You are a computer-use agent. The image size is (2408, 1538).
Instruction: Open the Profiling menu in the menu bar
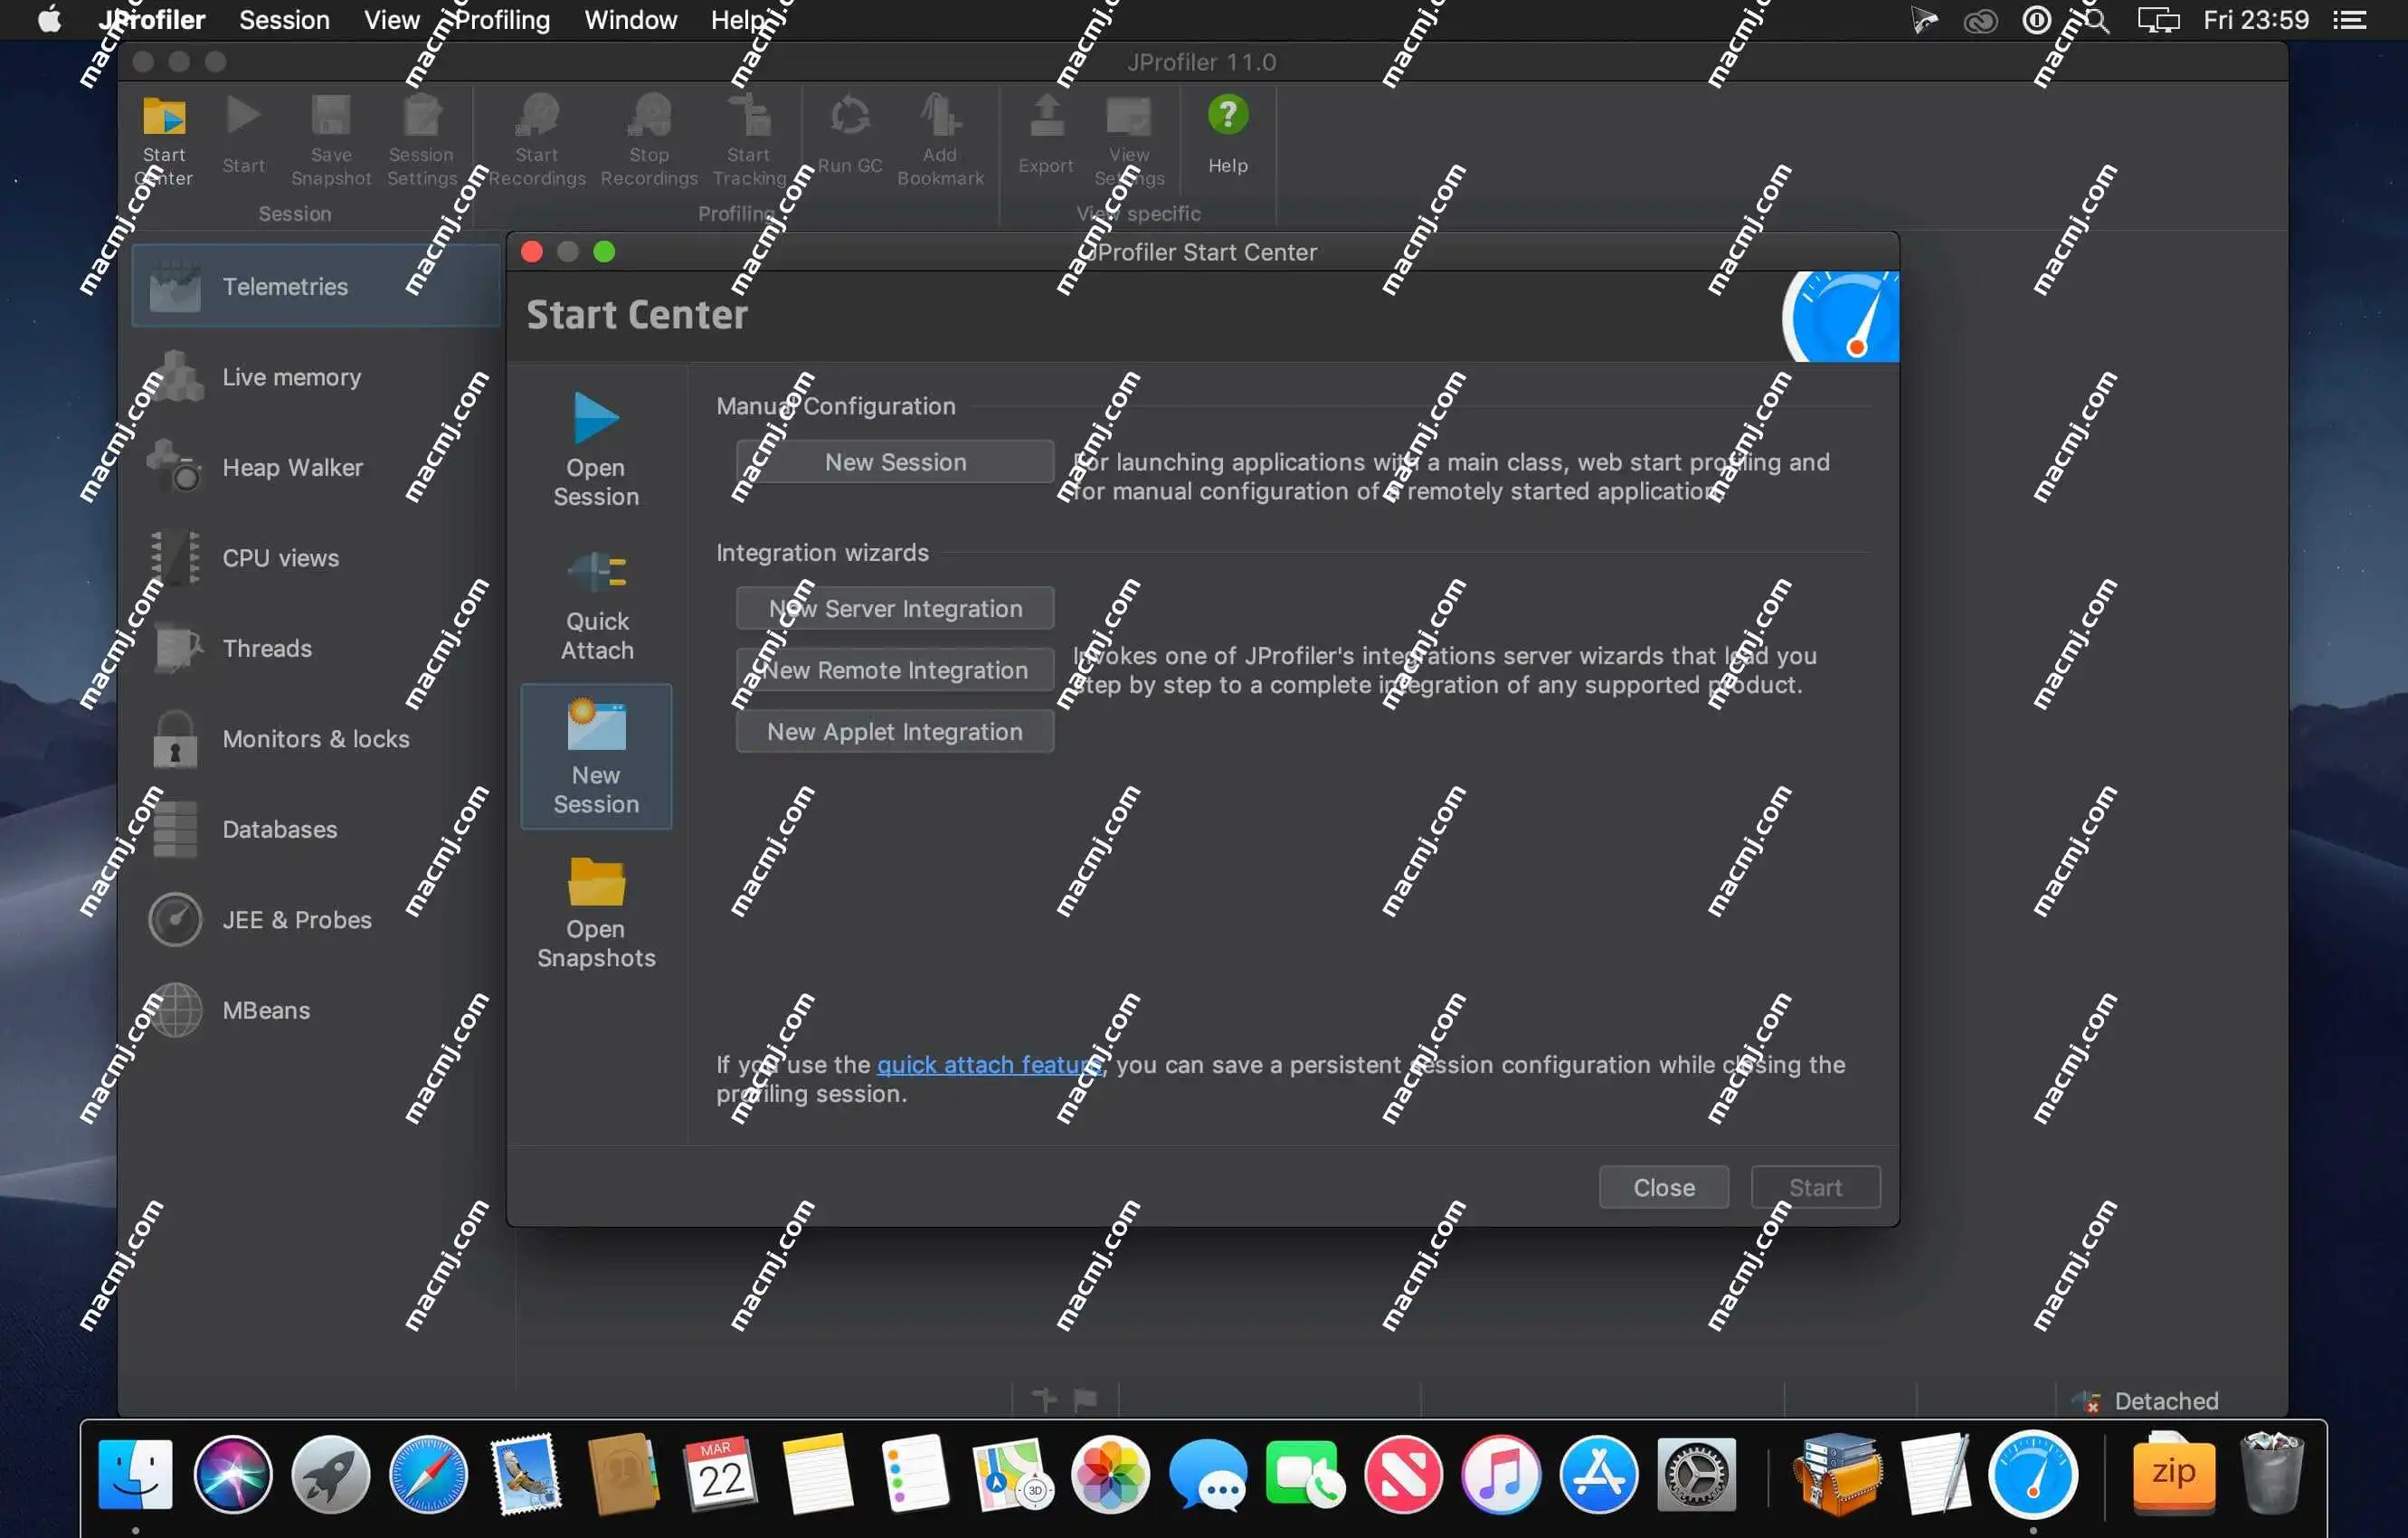click(502, 20)
